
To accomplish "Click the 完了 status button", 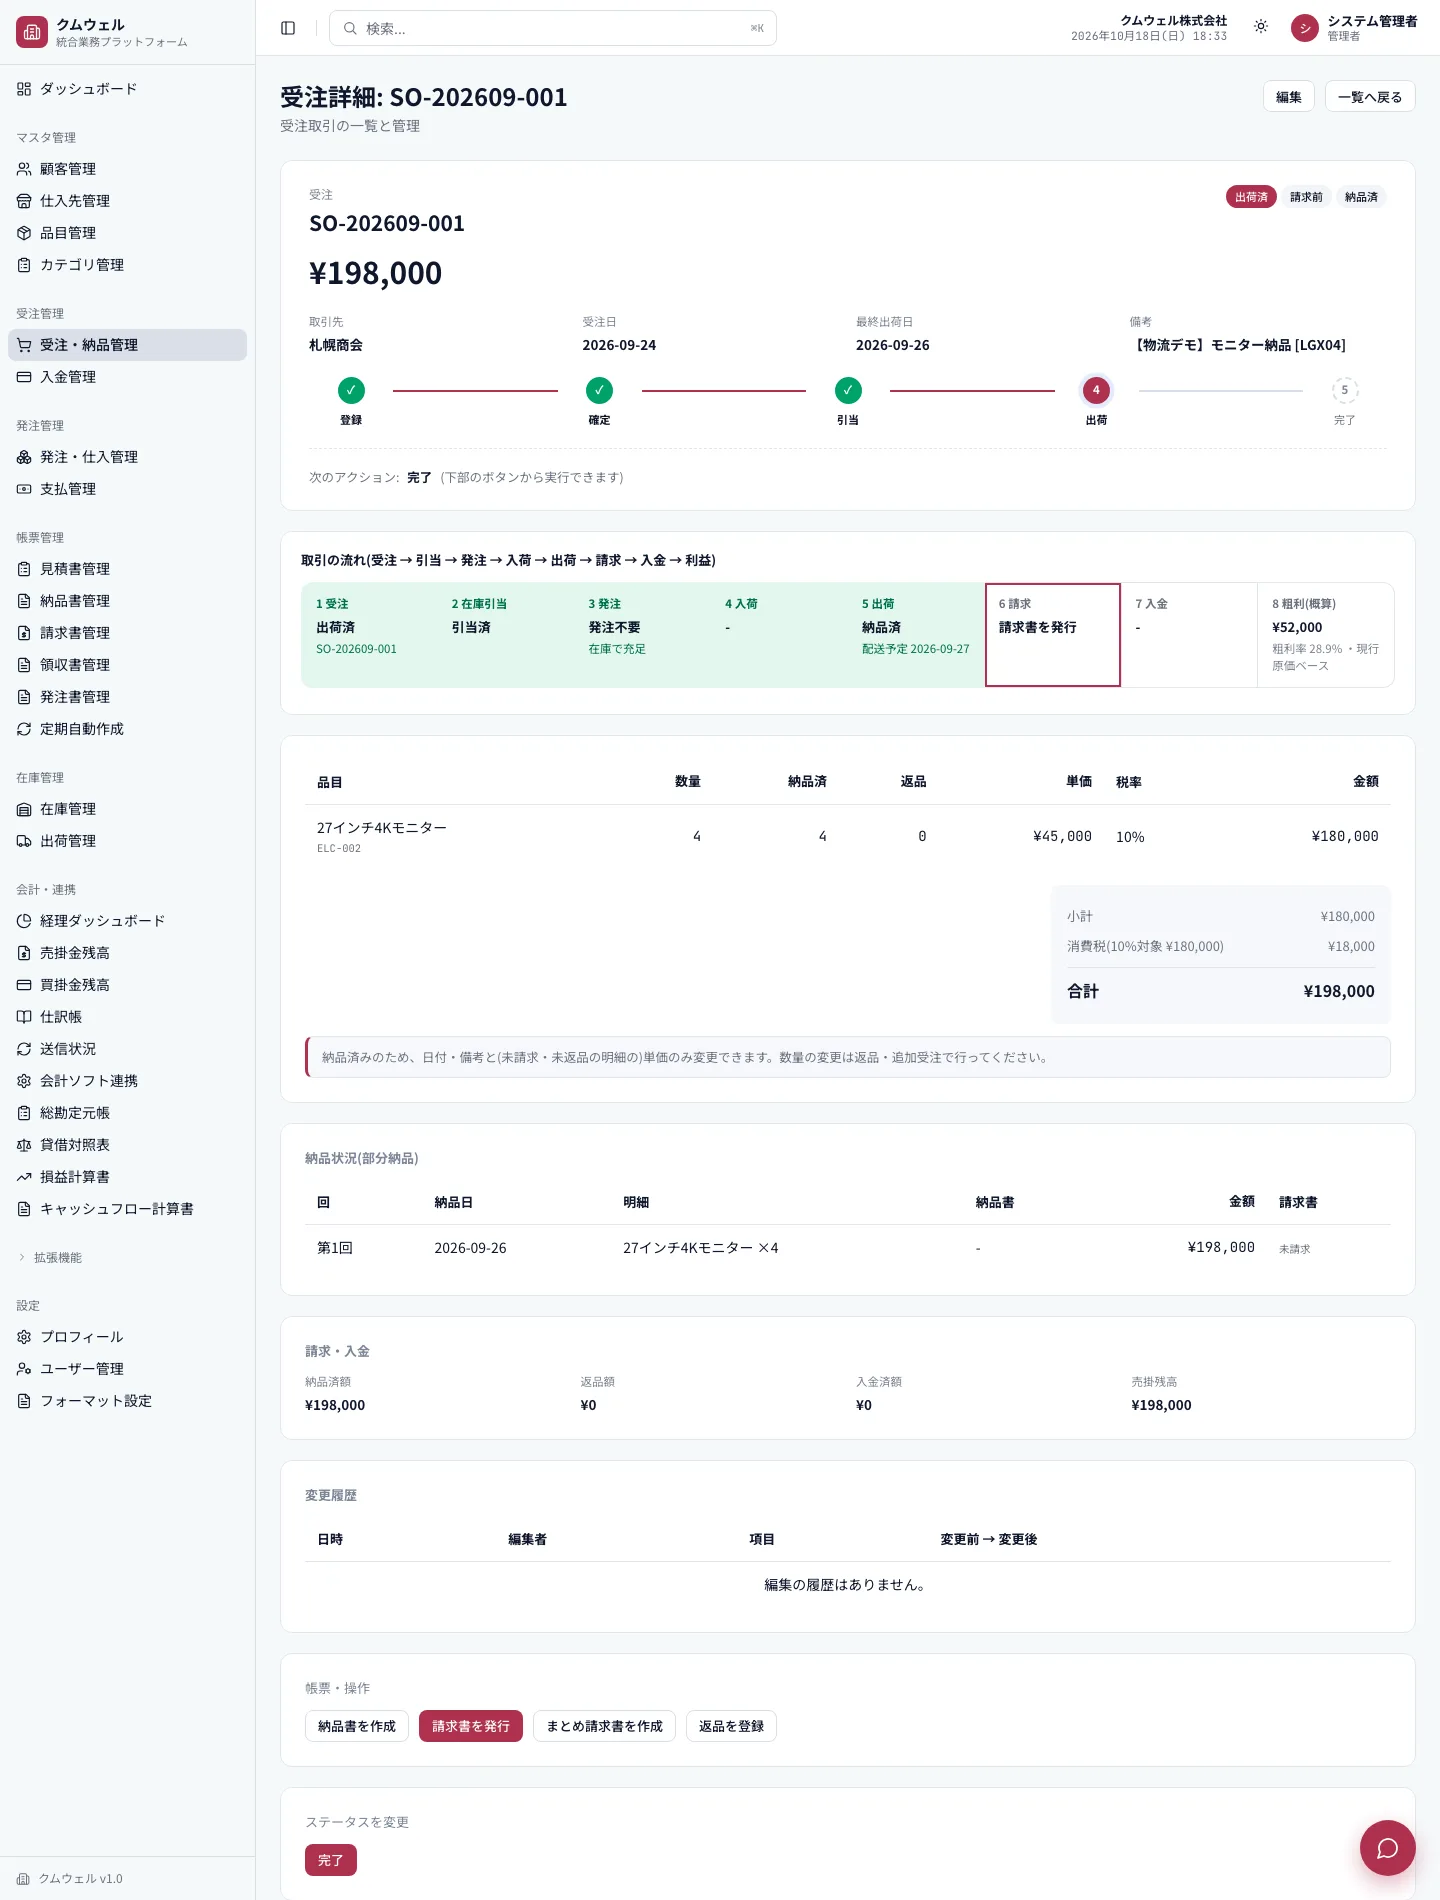I will 330,1860.
